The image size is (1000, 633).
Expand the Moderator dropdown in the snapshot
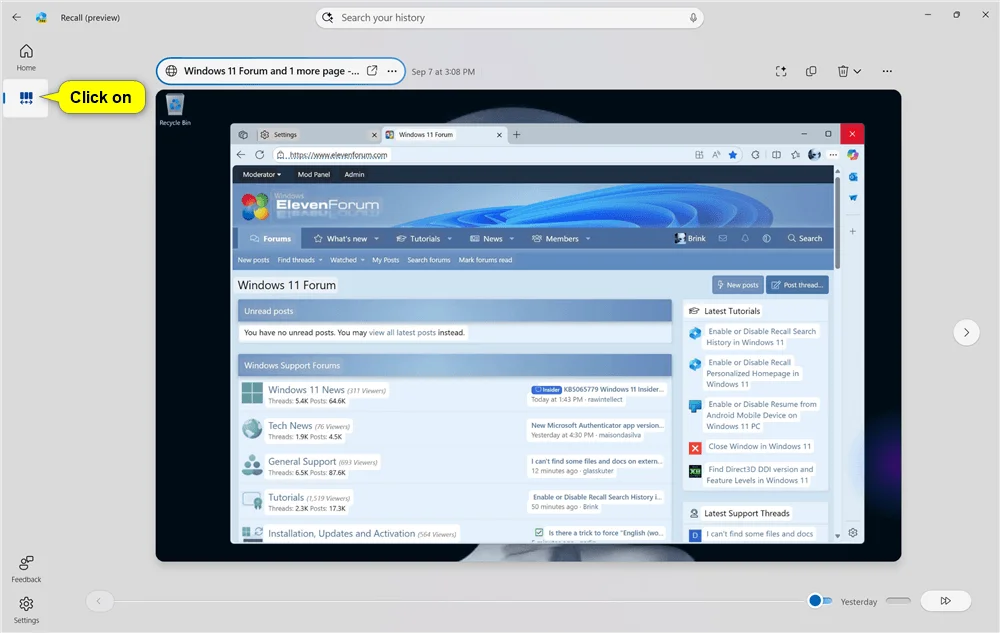point(261,175)
